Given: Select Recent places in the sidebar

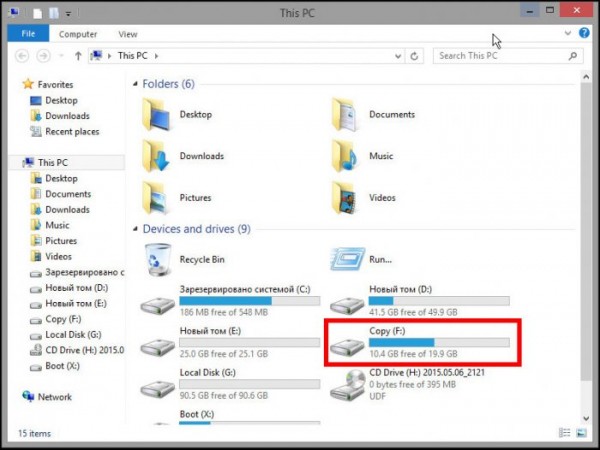Looking at the screenshot, I should coord(72,132).
